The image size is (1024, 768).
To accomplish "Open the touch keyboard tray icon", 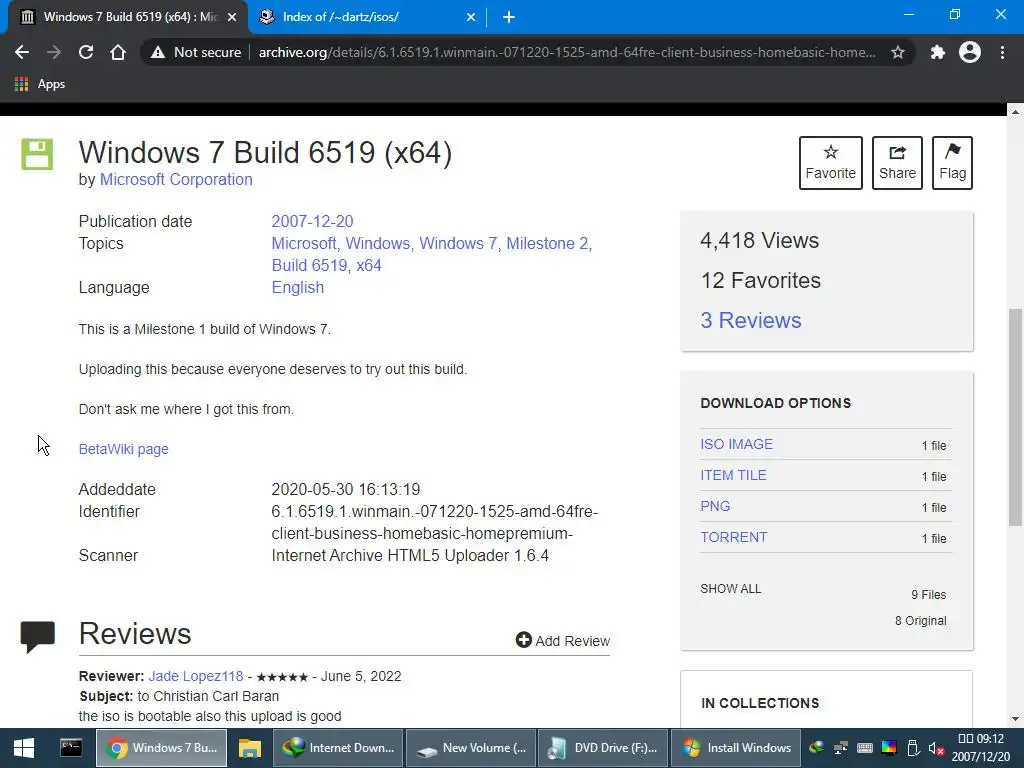I will pos(865,748).
